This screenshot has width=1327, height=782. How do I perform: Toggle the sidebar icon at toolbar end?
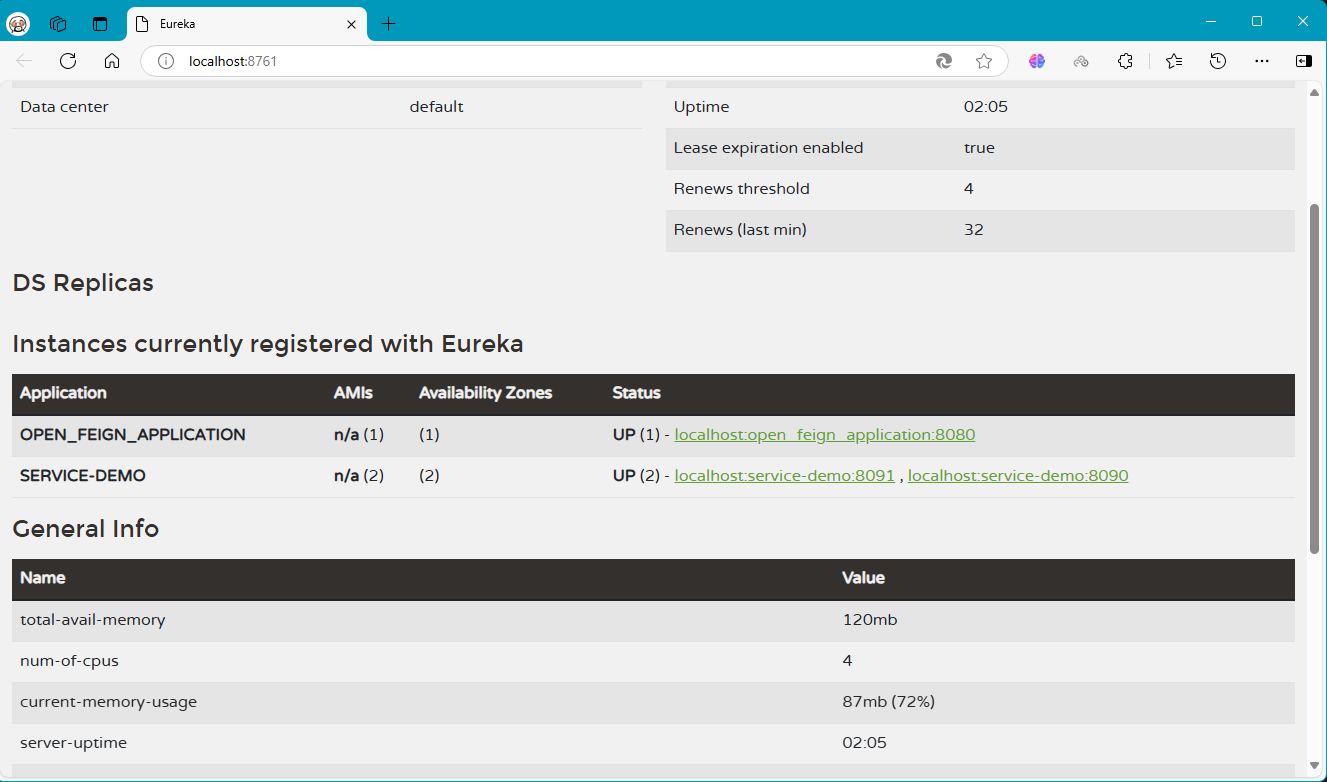(x=1304, y=61)
